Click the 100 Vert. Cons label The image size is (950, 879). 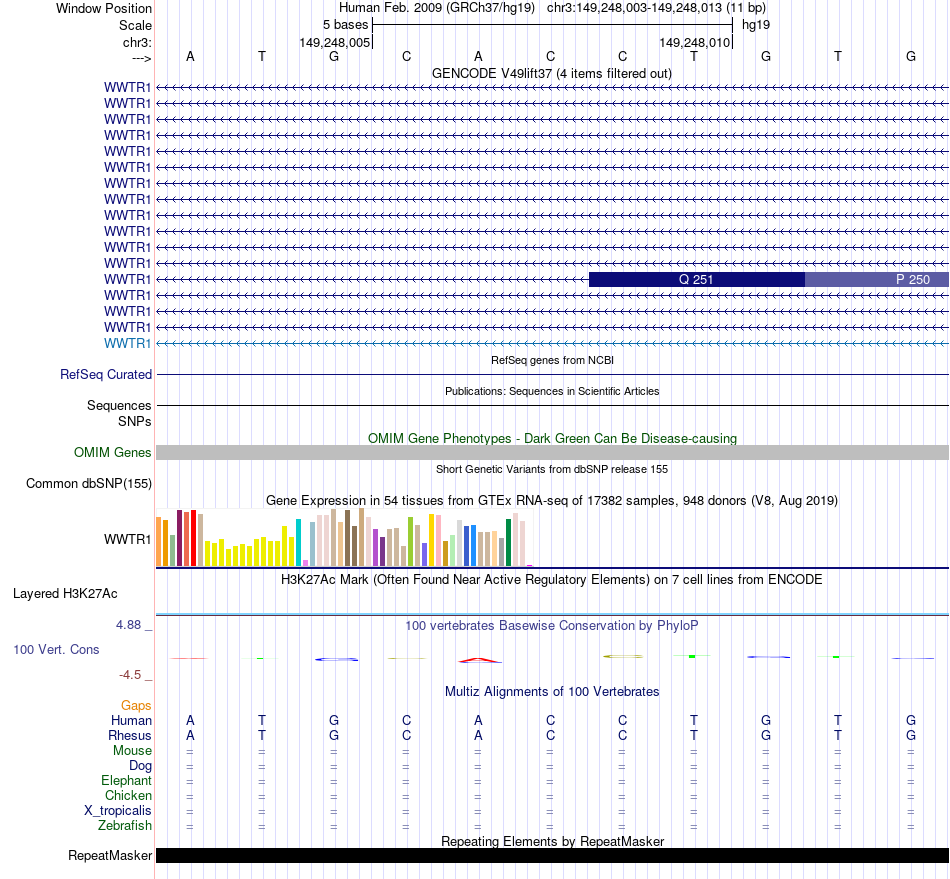[56, 649]
